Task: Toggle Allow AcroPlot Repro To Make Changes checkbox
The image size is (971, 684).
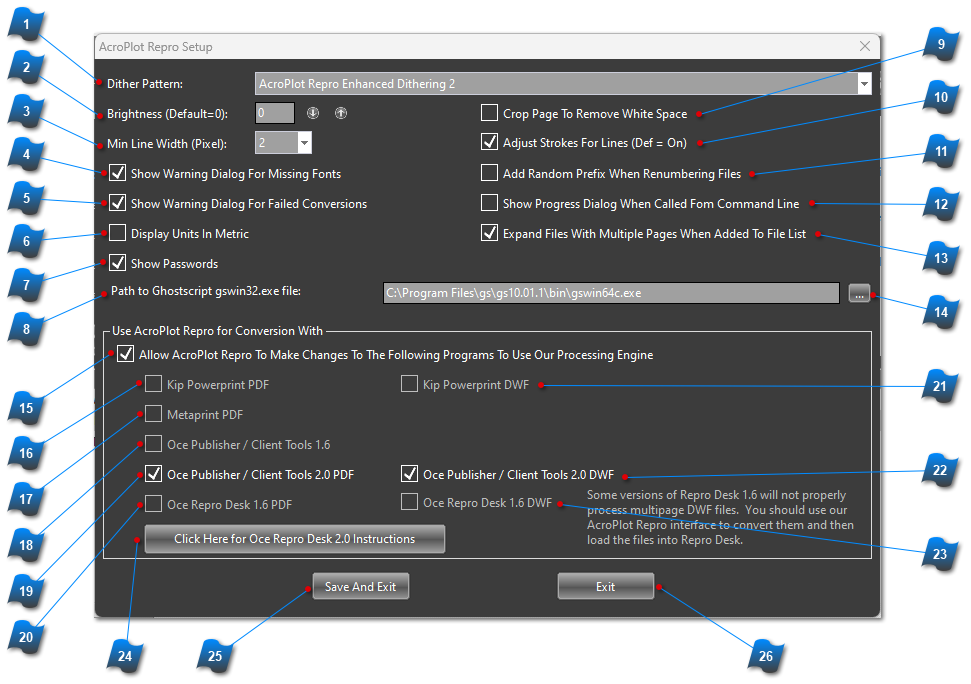Action: tap(126, 354)
